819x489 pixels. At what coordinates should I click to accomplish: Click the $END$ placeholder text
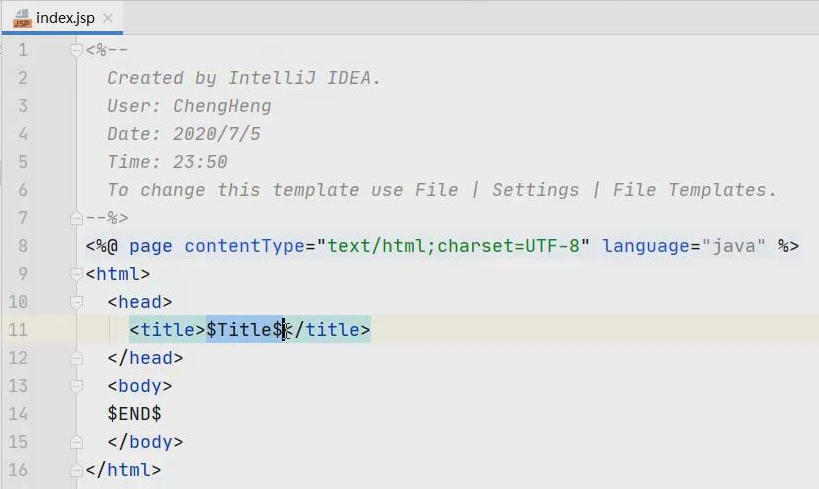(x=134, y=413)
